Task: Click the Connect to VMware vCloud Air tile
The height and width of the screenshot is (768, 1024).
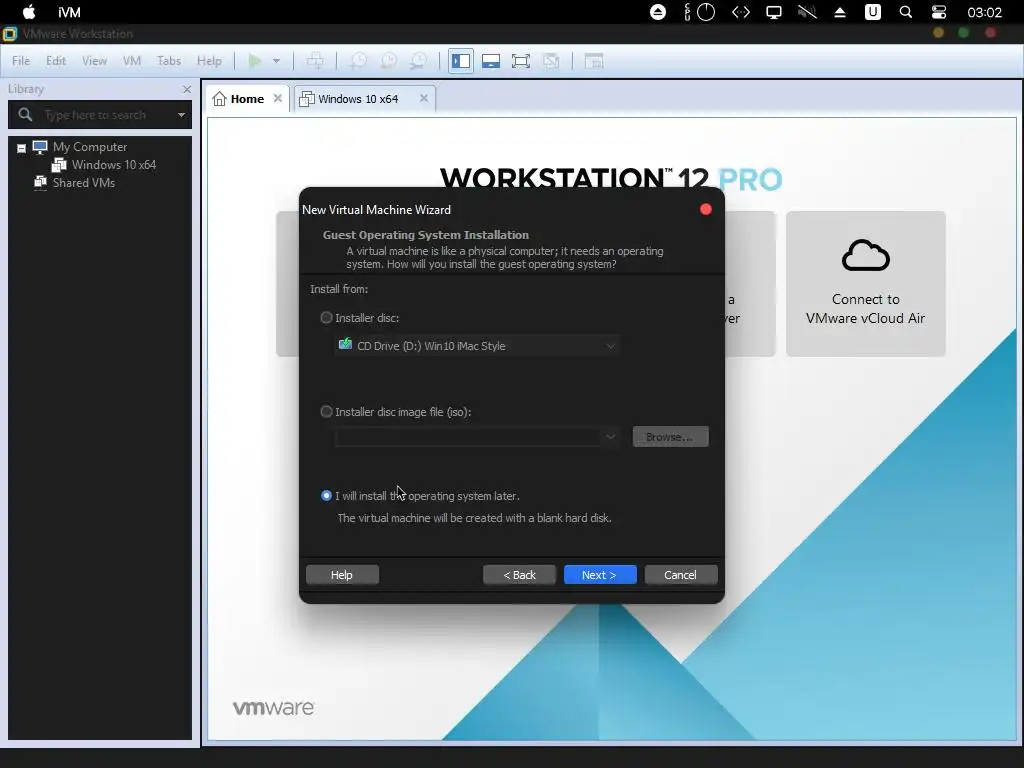Action: (865, 283)
